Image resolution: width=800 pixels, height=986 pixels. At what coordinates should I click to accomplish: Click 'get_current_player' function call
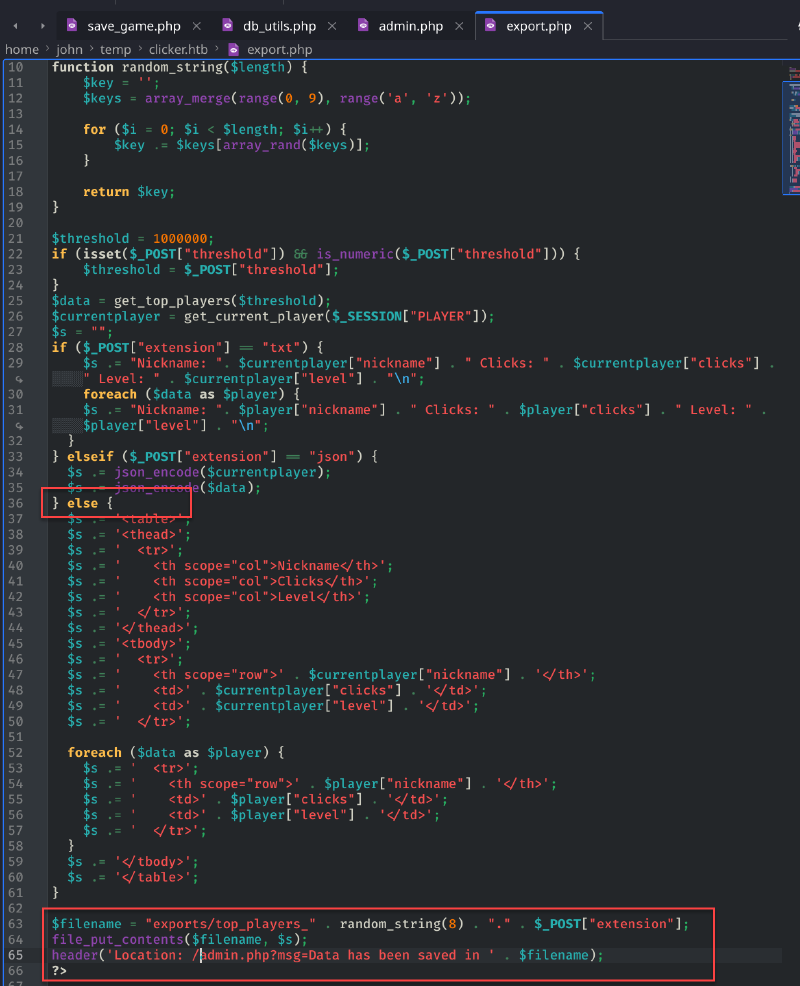[253, 316]
